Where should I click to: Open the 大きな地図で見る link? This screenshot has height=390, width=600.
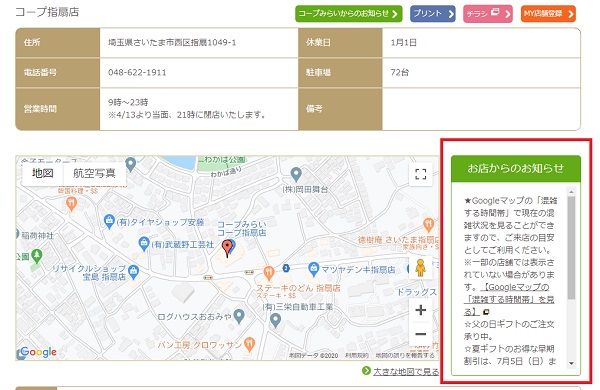point(405,371)
